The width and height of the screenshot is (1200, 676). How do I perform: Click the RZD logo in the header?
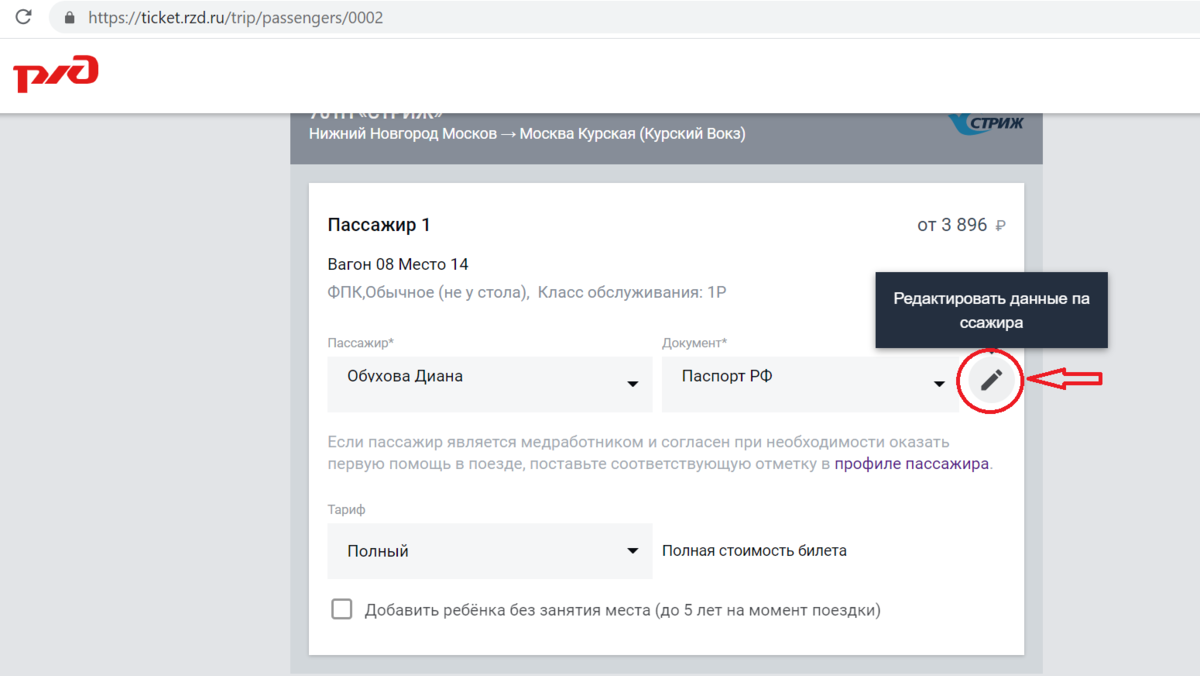pyautogui.click(x=55, y=74)
